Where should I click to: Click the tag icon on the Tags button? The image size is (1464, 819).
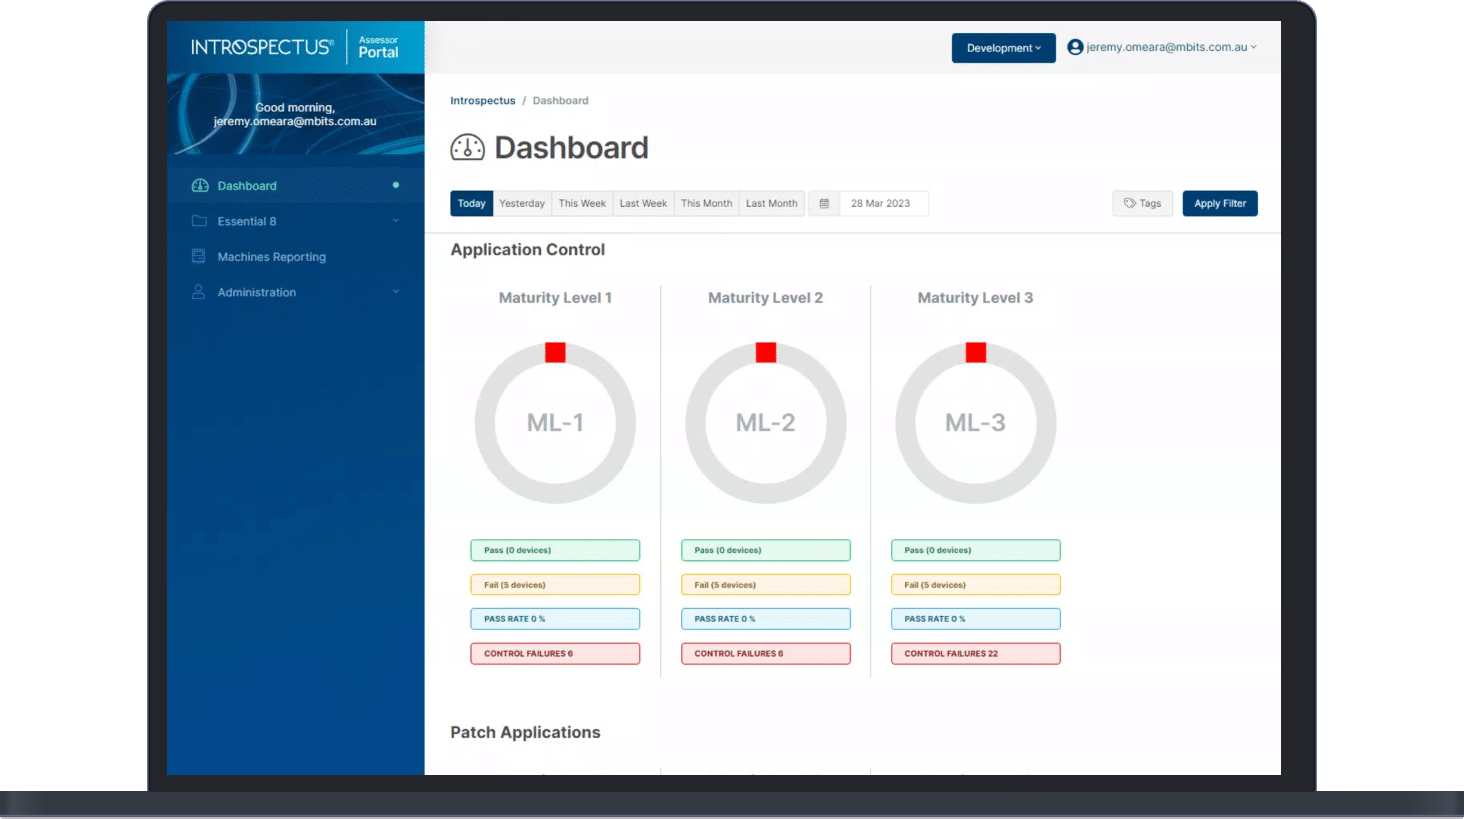tap(1128, 203)
